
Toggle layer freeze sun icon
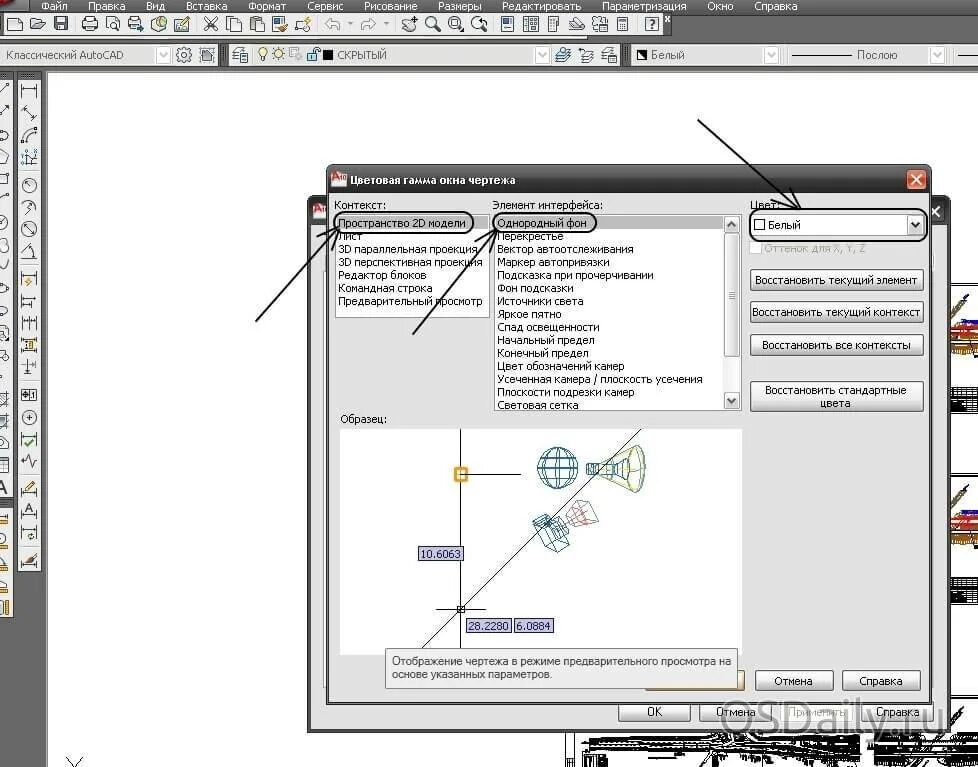coord(278,55)
